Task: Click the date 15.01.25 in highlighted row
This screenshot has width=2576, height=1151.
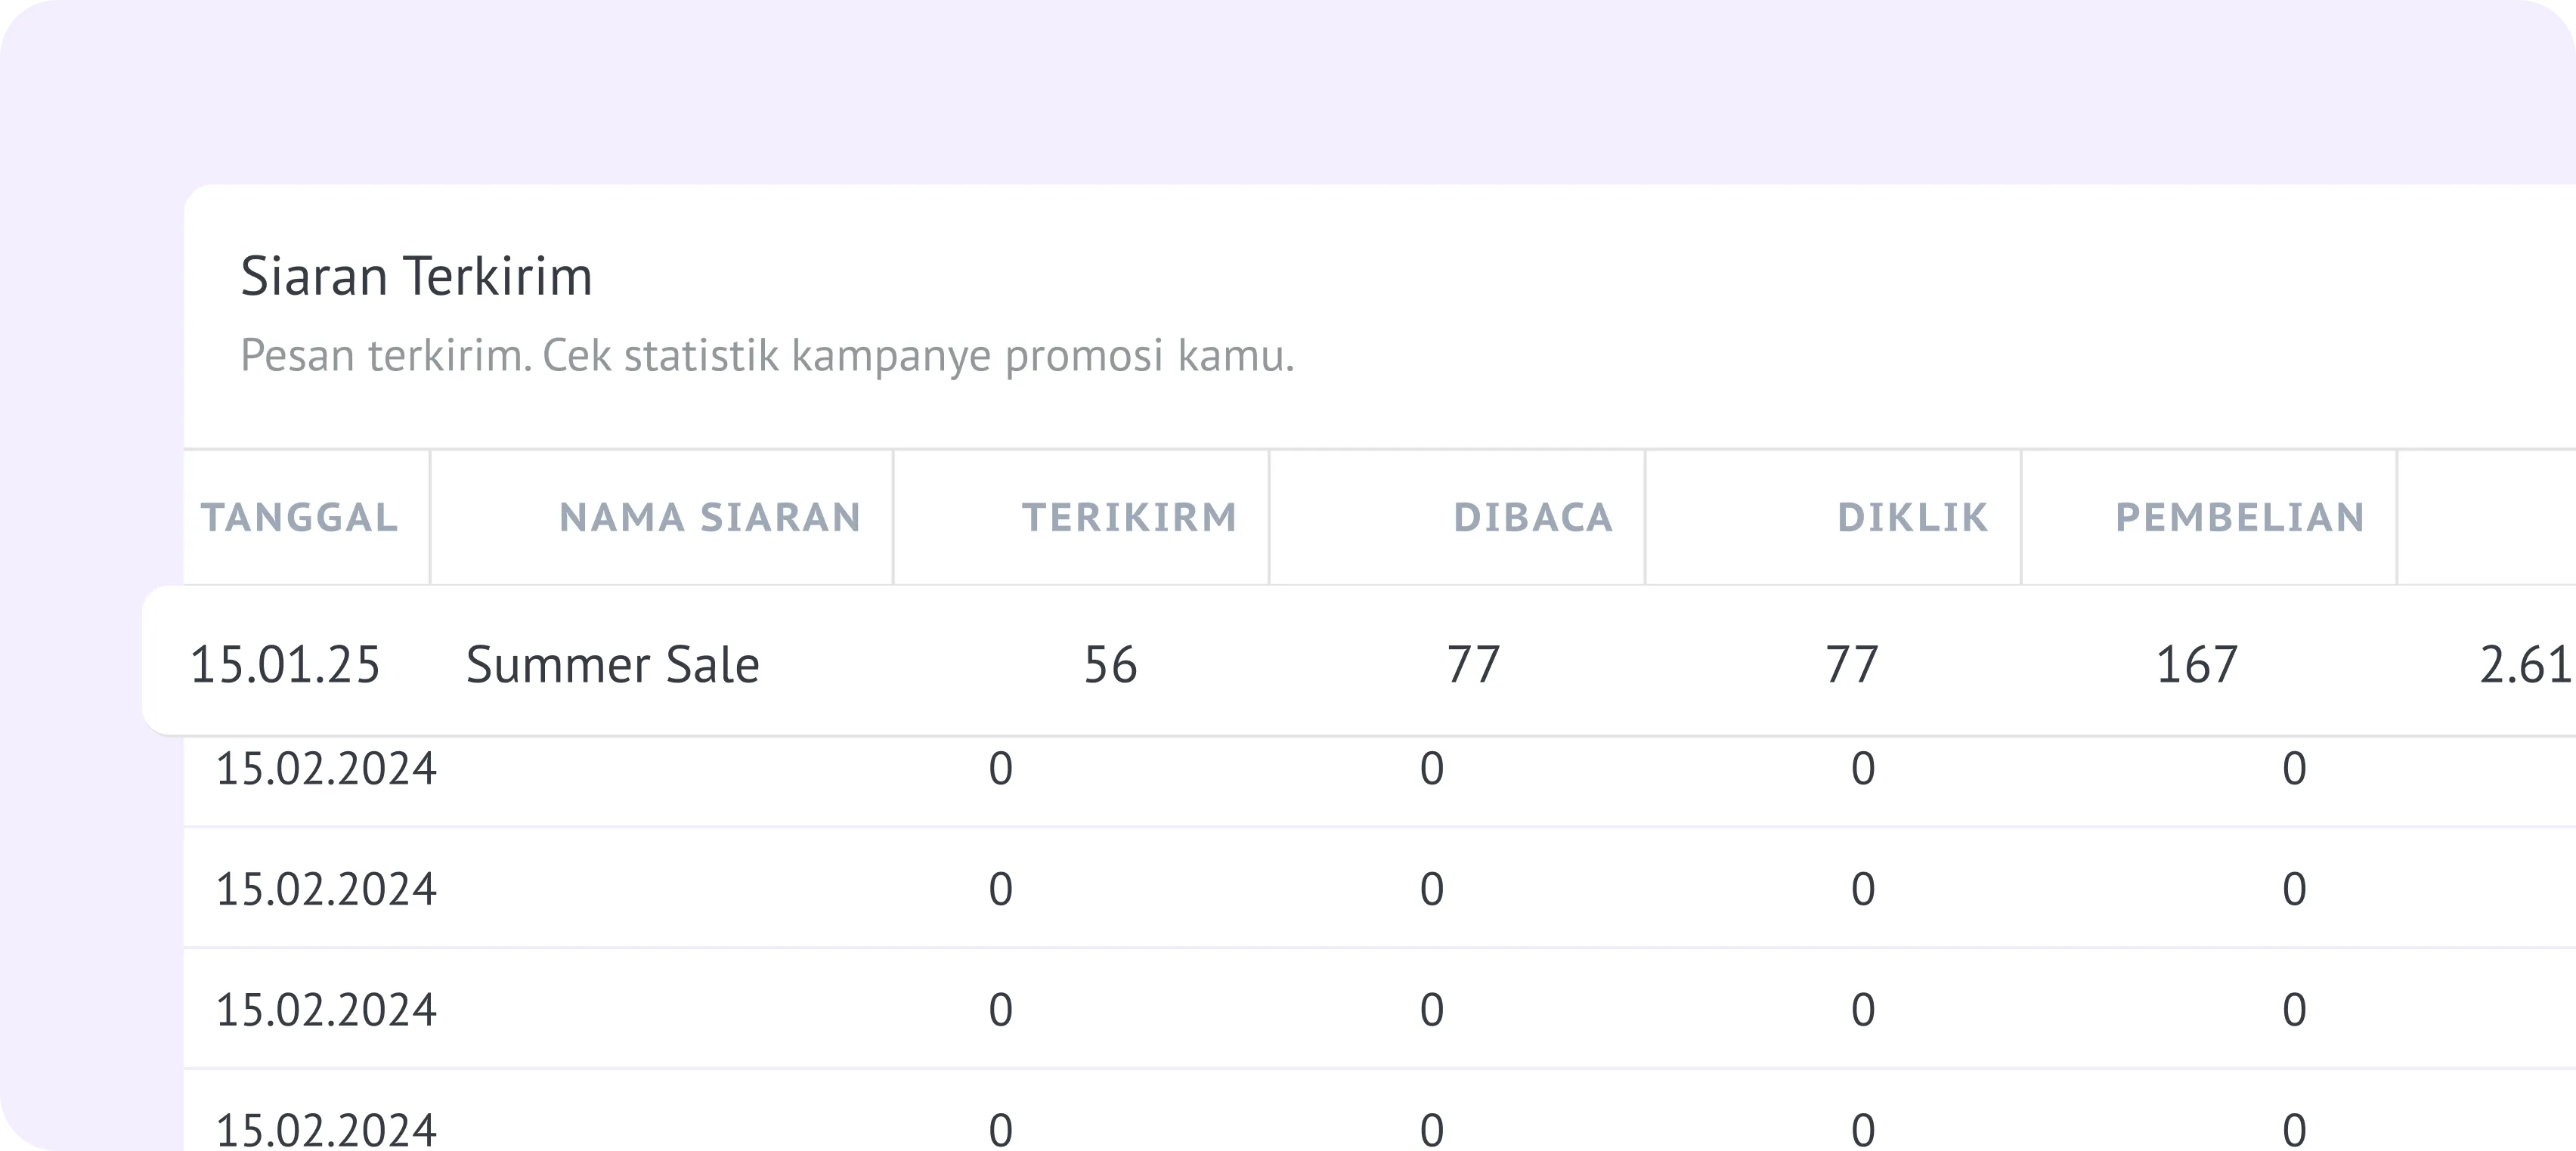Action: (x=285, y=665)
